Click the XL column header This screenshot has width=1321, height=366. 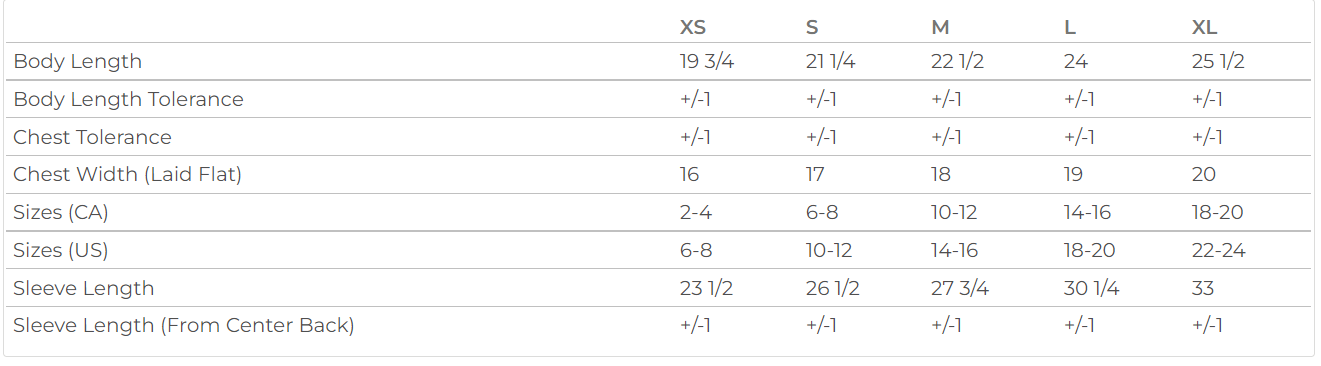click(x=1204, y=27)
